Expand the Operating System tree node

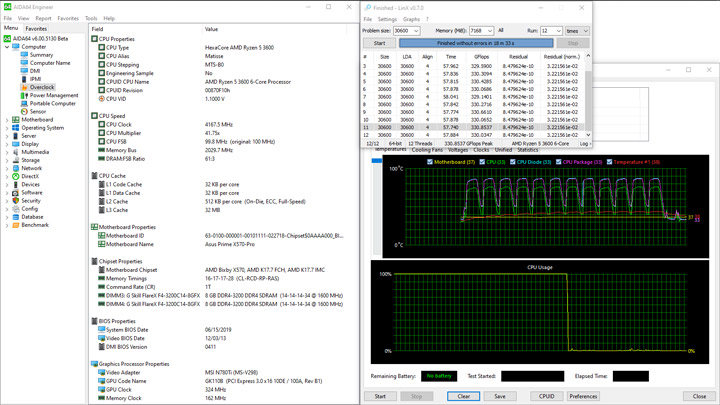tap(7, 128)
